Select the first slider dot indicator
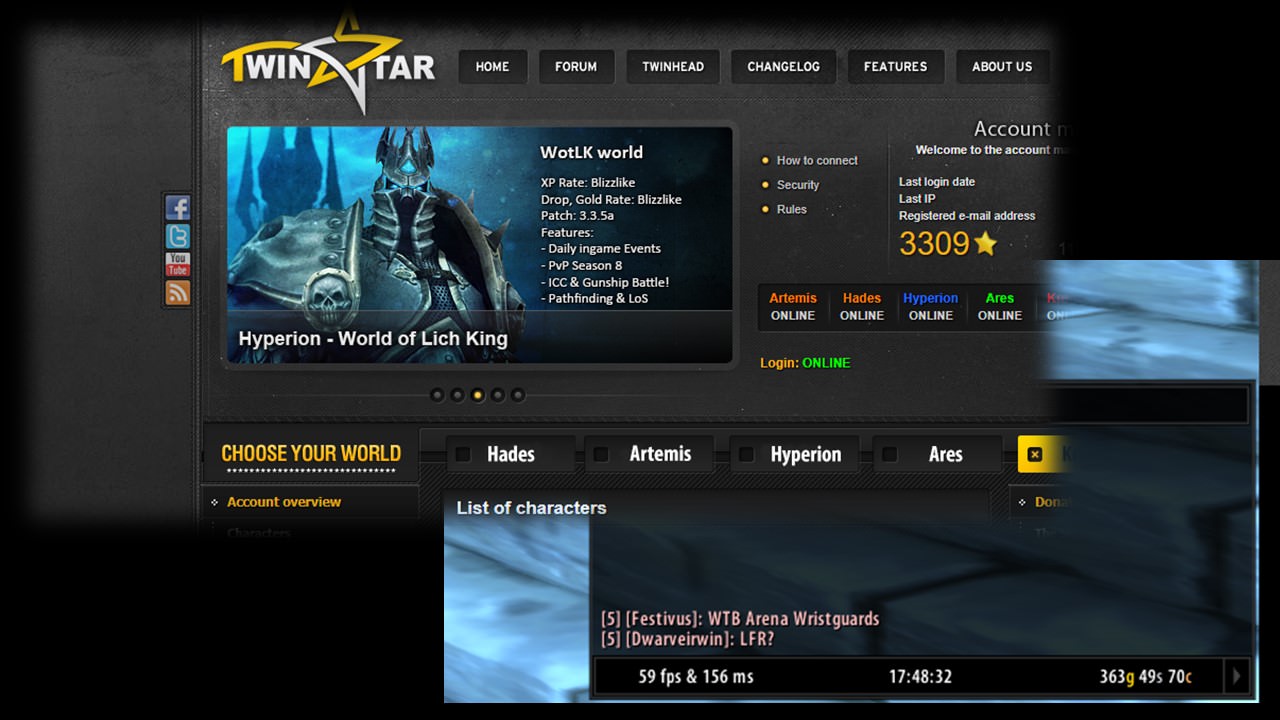1280x720 pixels. [437, 395]
